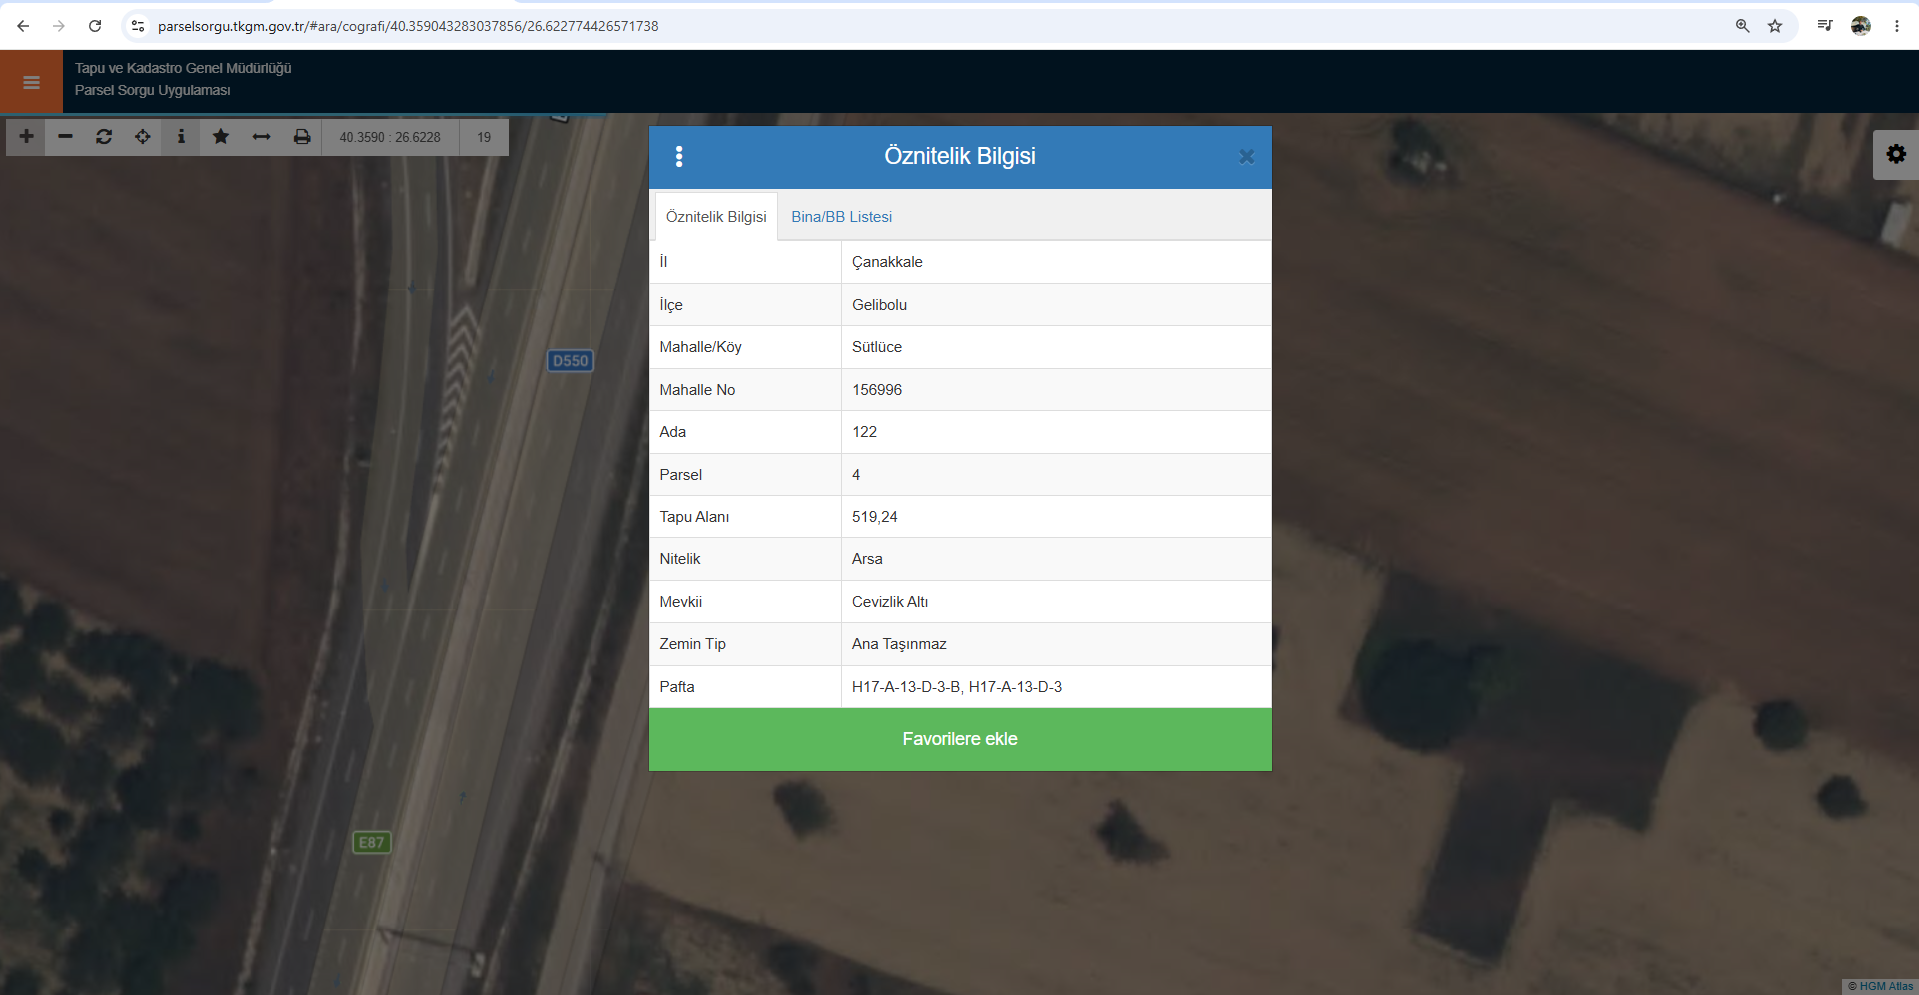The width and height of the screenshot is (1919, 995).
Task: Open the browser profile avatar
Action: 1861,26
